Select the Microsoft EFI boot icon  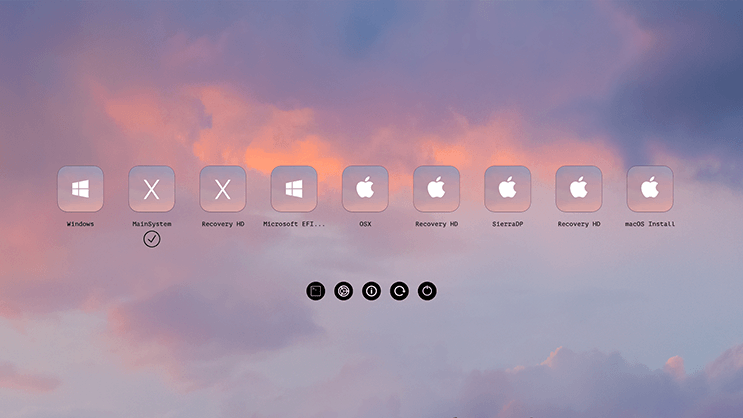pyautogui.click(x=294, y=189)
